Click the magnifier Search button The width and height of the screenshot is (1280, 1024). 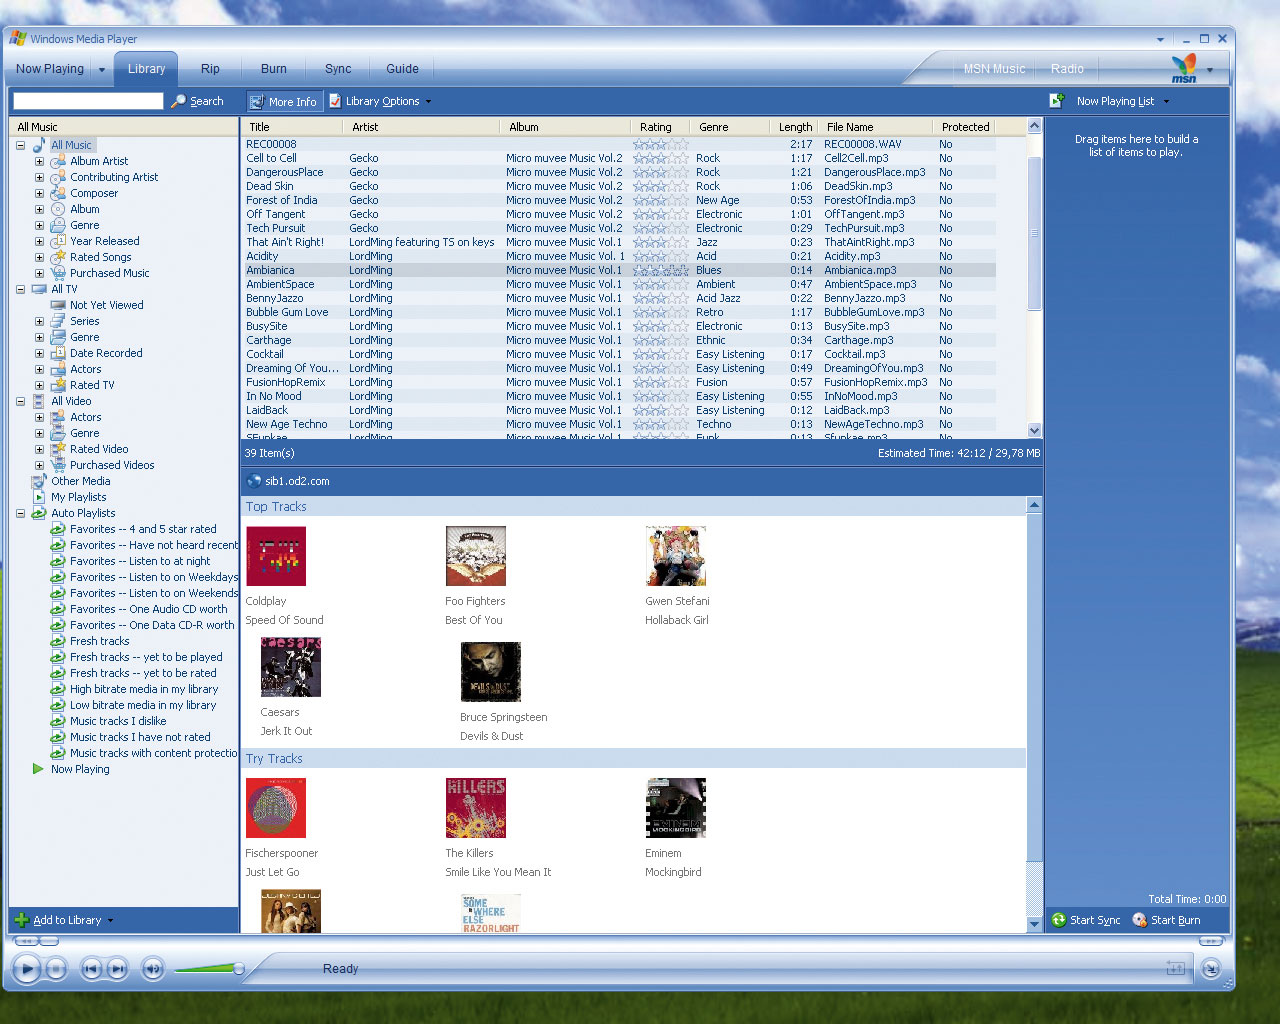[x=179, y=101]
